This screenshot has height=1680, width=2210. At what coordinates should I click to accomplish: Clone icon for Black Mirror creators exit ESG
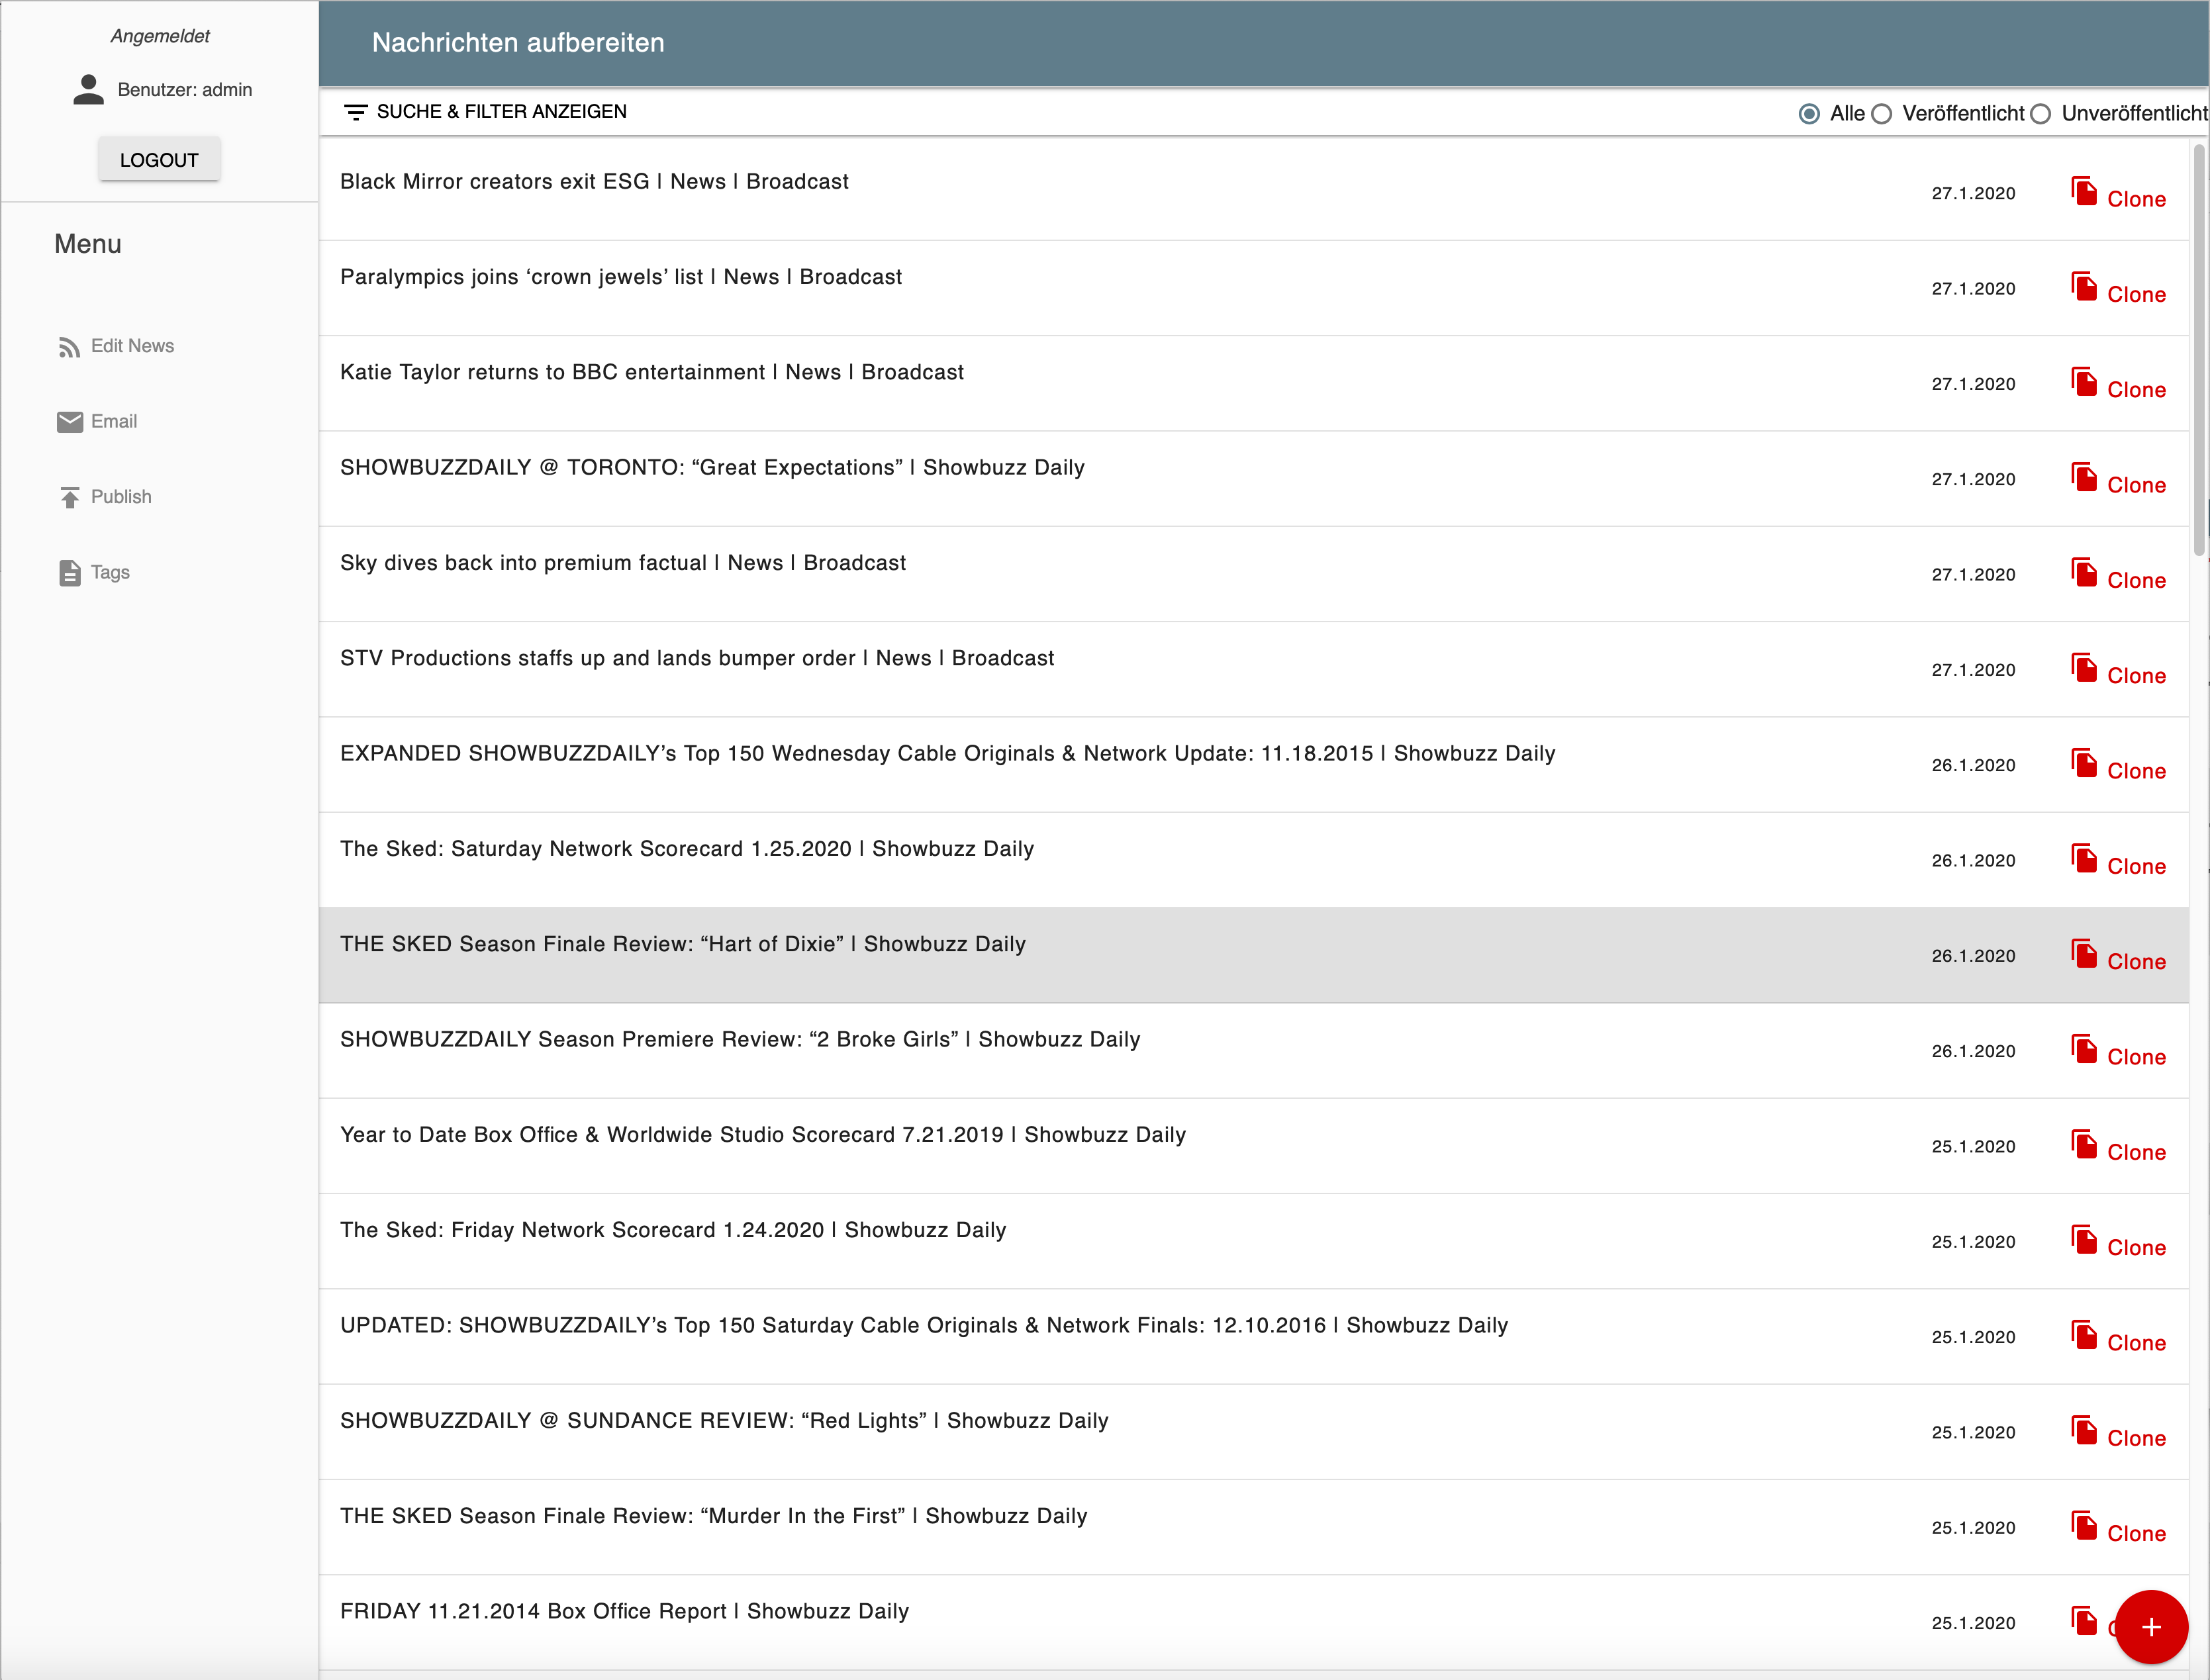coord(2084,191)
